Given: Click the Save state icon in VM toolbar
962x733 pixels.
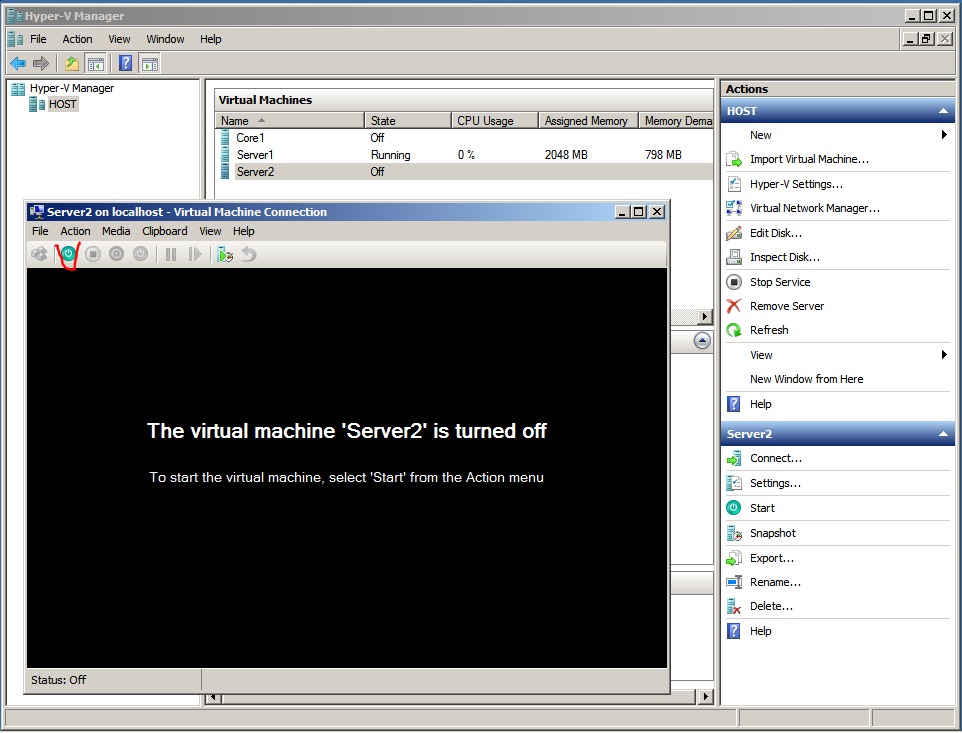Looking at the screenshot, I should 140,254.
